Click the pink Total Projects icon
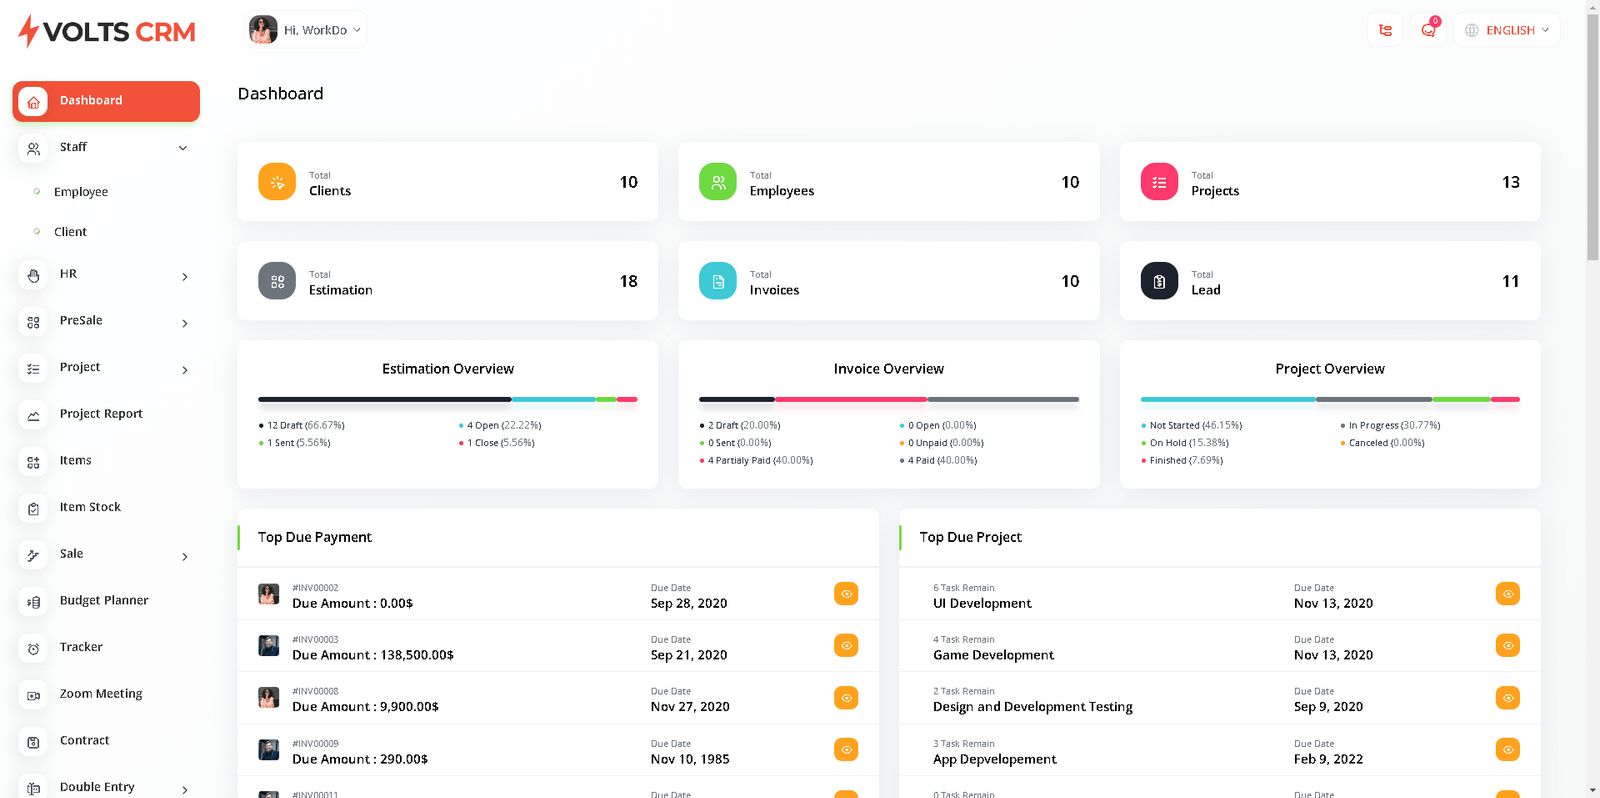The image size is (1600, 798). tap(1159, 182)
